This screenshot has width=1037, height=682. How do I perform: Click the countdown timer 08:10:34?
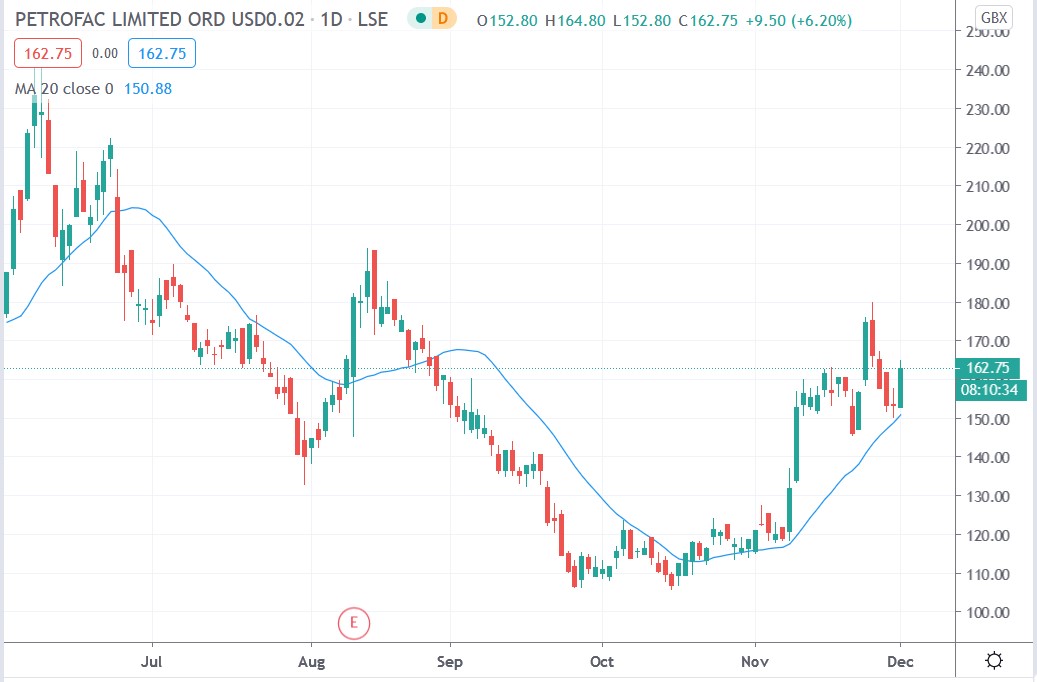click(x=989, y=390)
